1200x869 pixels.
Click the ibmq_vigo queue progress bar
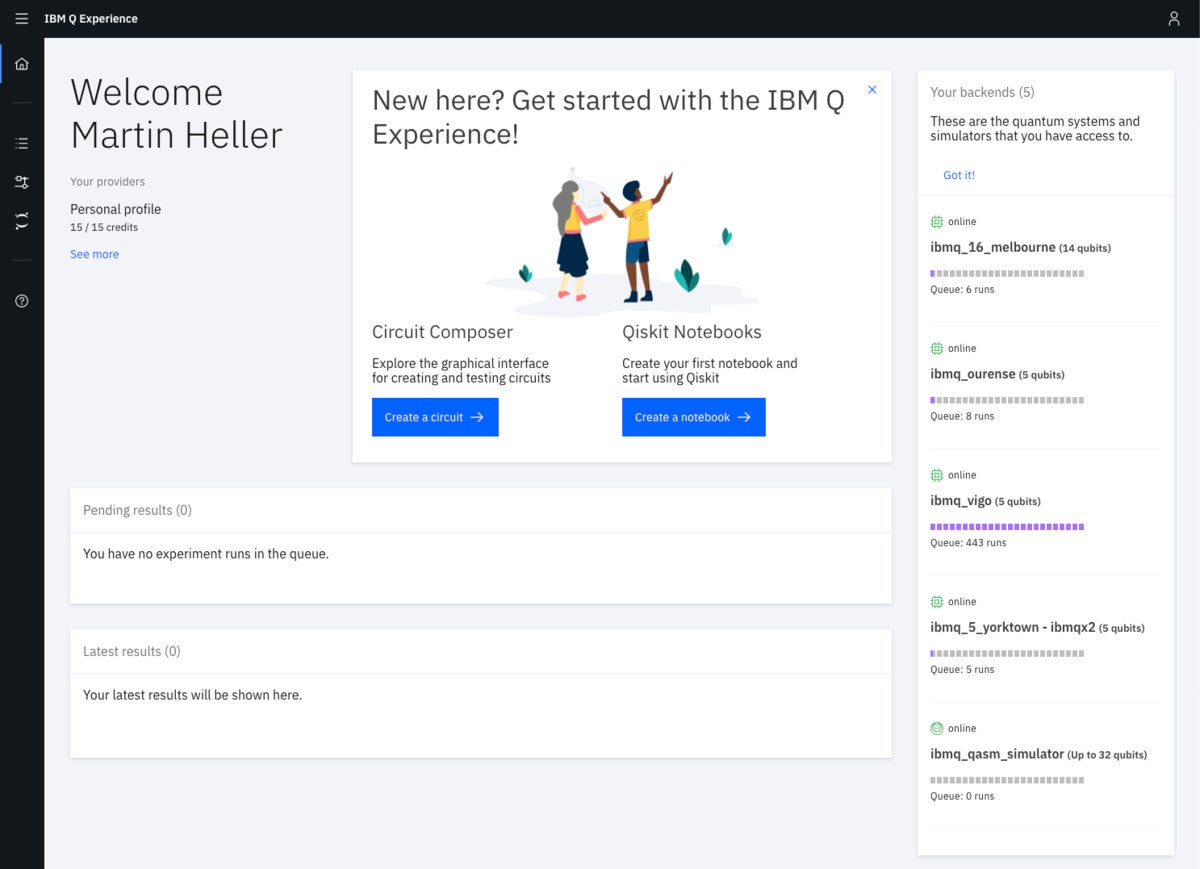point(1007,526)
